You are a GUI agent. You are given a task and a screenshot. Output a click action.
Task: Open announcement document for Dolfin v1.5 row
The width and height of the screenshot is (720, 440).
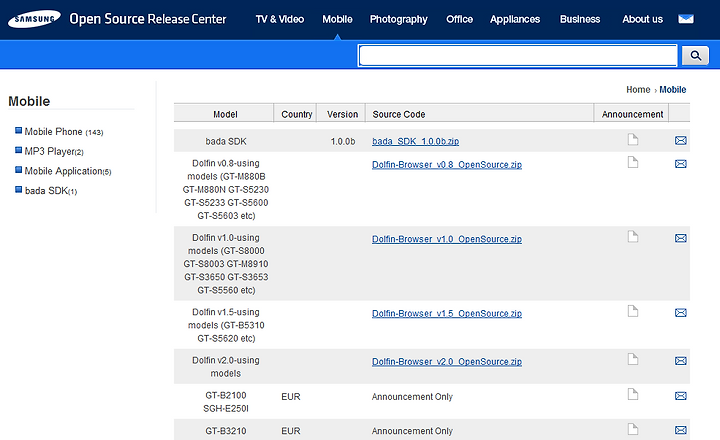[633, 311]
